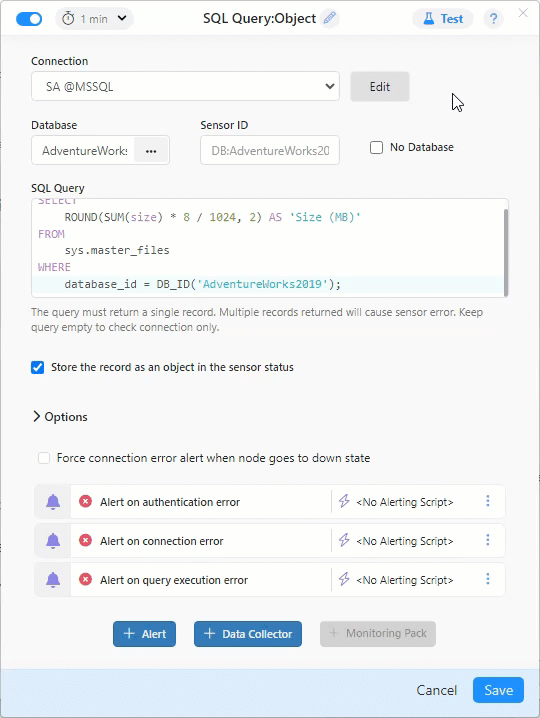The height and width of the screenshot is (718, 540).
Task: Open the SA @MSSQL connection dropdown
Action: 185,86
